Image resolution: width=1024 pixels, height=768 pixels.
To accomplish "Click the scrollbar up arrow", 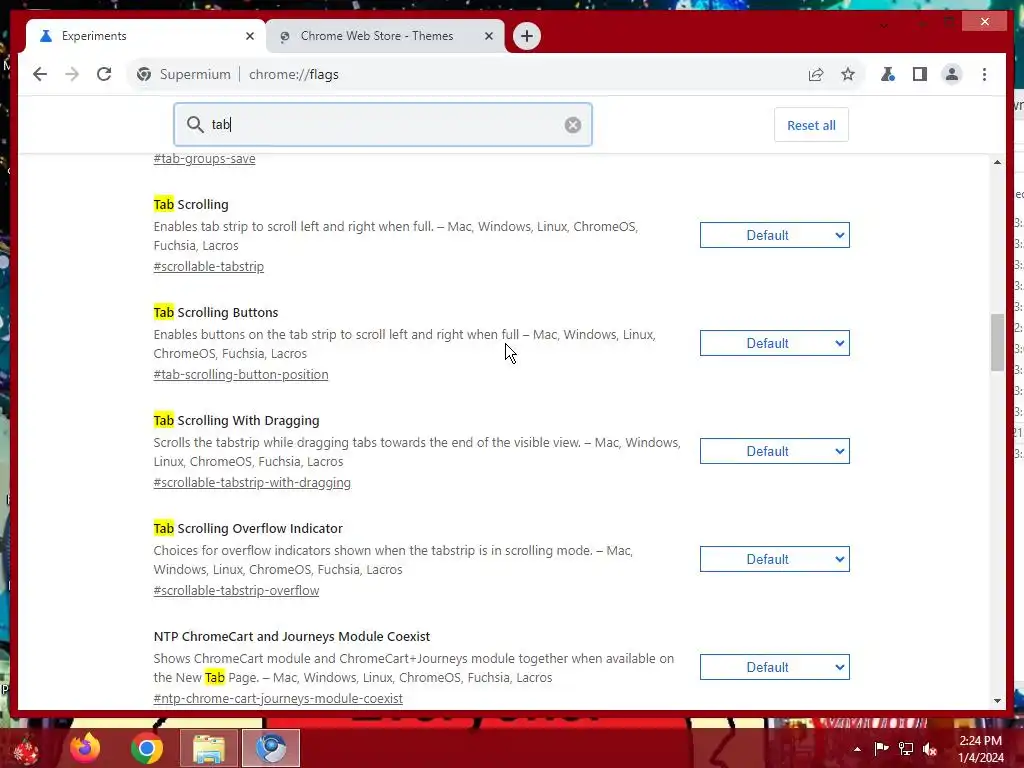I will (x=997, y=162).
